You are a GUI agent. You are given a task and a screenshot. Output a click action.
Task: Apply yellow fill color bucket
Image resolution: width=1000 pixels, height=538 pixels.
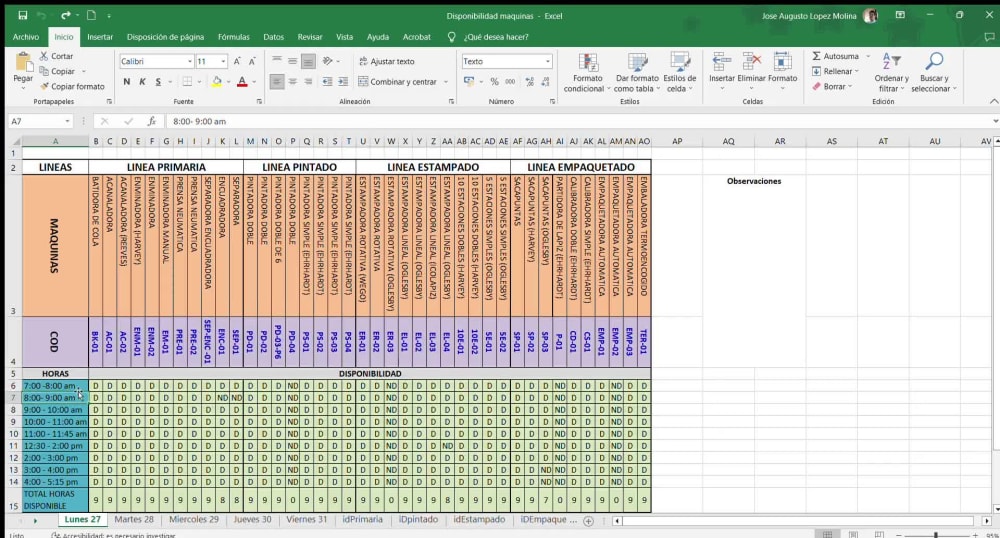217,82
